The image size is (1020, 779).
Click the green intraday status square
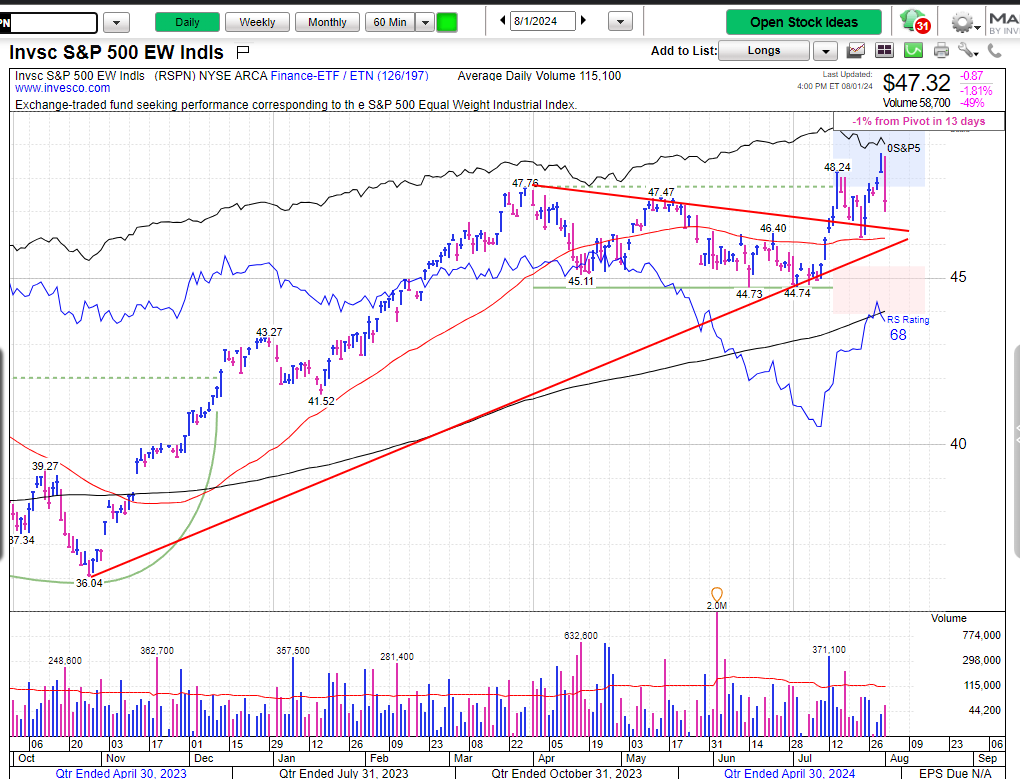(447, 23)
